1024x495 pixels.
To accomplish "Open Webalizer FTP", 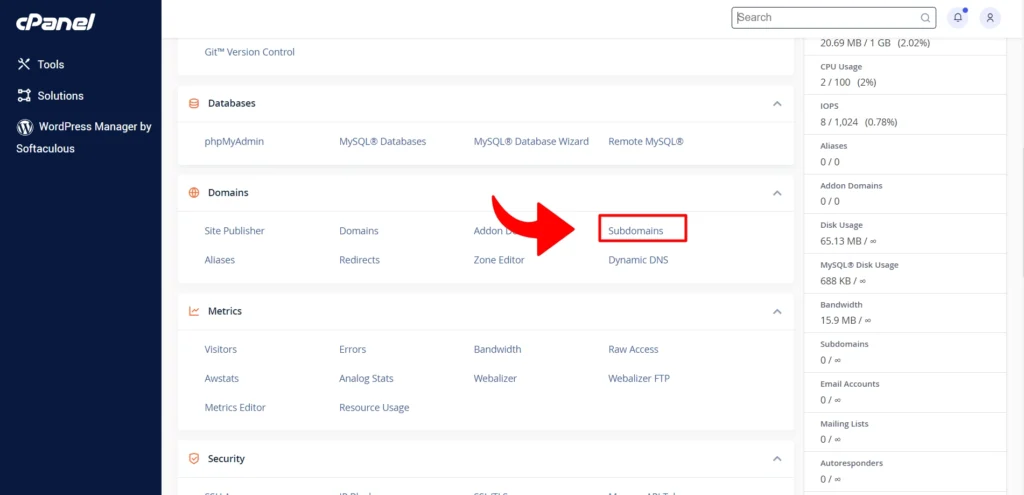I will (x=639, y=378).
